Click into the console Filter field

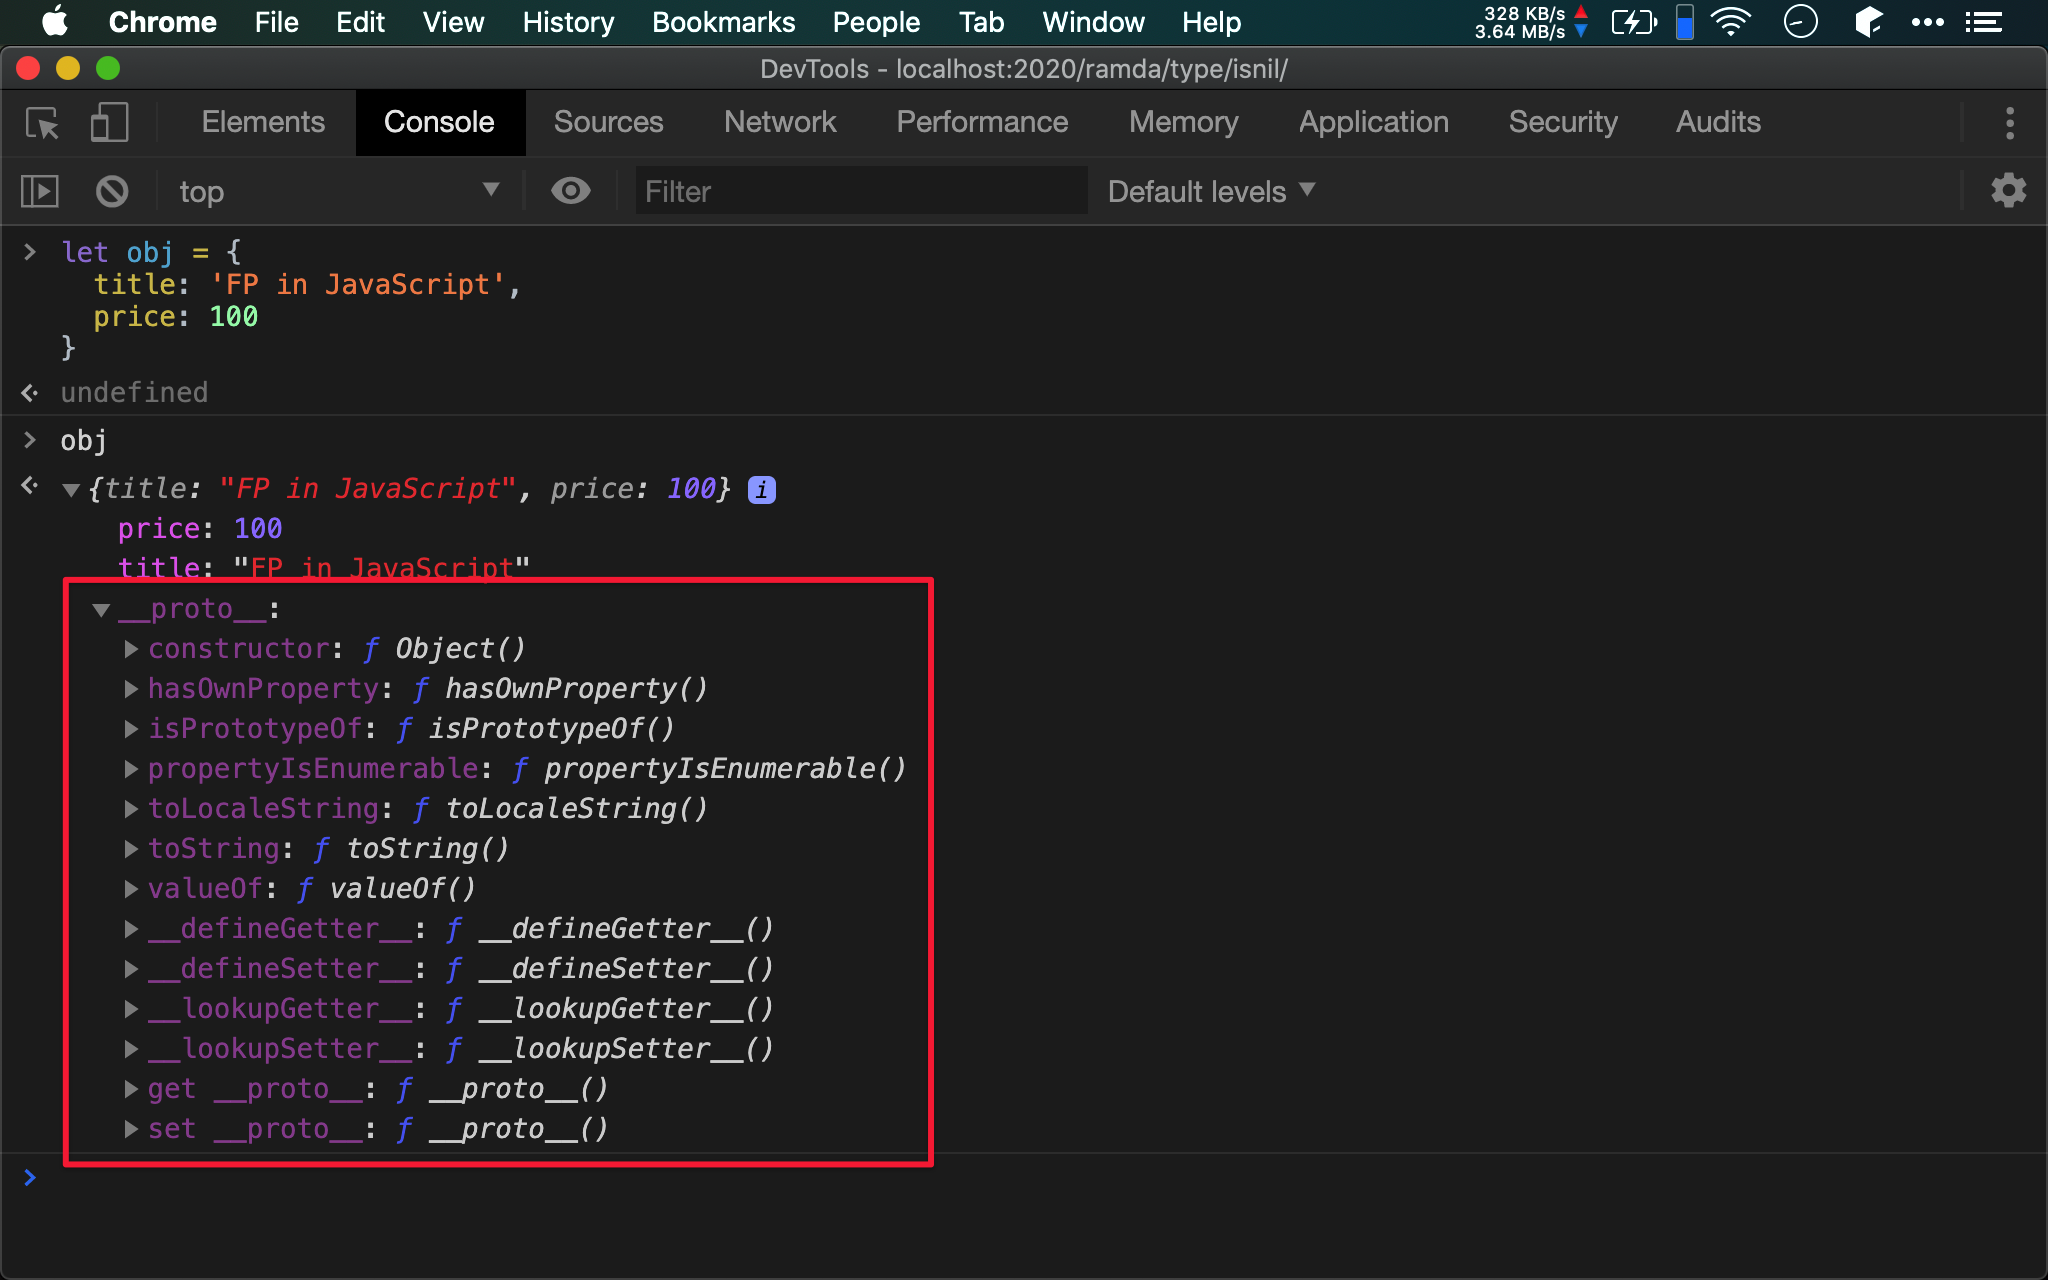click(x=860, y=191)
